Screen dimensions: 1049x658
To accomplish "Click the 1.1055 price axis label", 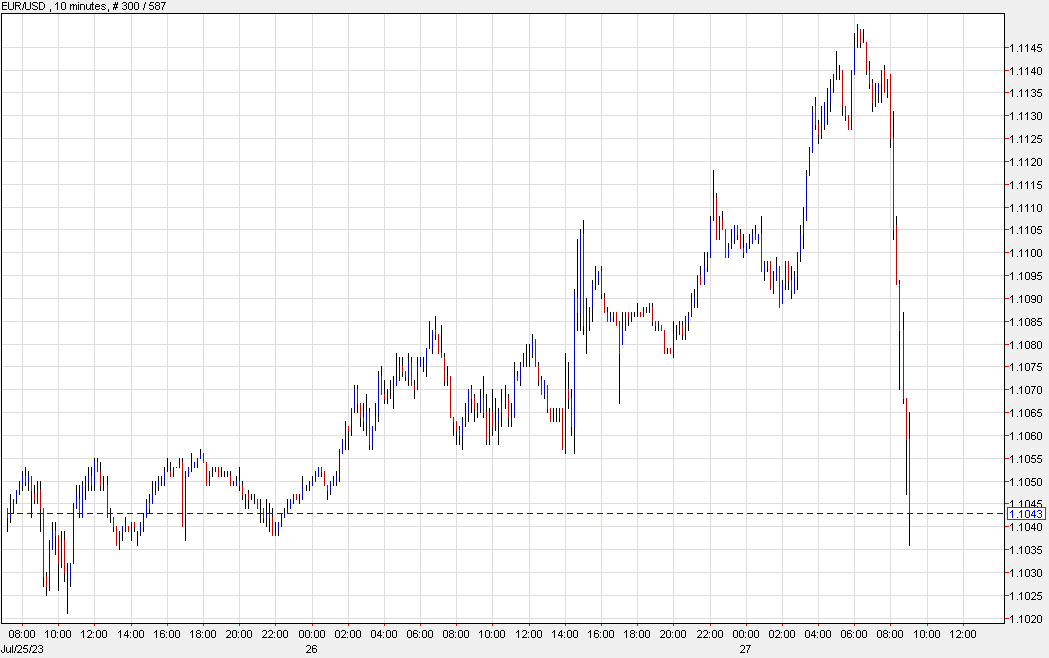I will [x=1026, y=459].
